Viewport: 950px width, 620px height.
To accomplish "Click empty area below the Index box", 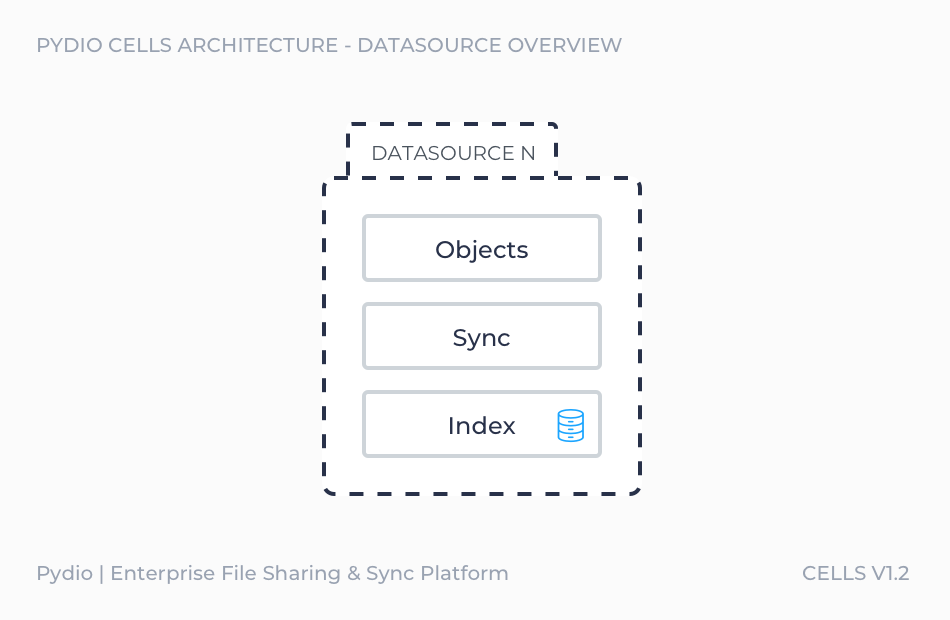I will (x=482, y=475).
